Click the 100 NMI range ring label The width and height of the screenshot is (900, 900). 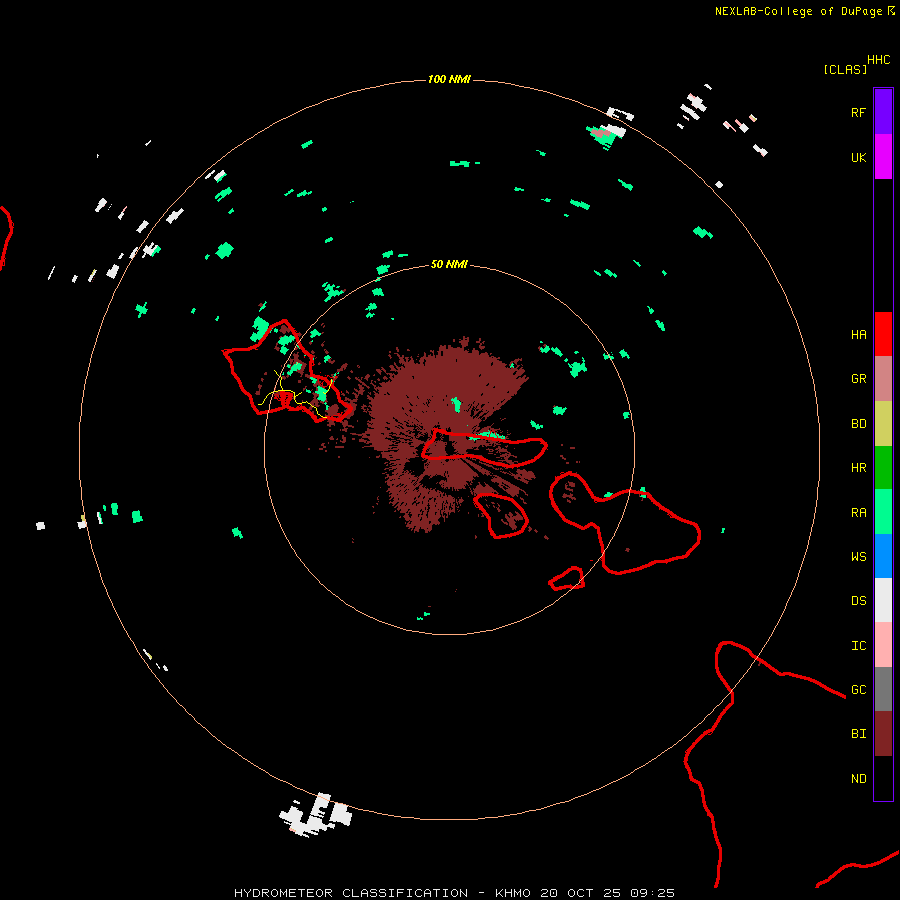(449, 79)
